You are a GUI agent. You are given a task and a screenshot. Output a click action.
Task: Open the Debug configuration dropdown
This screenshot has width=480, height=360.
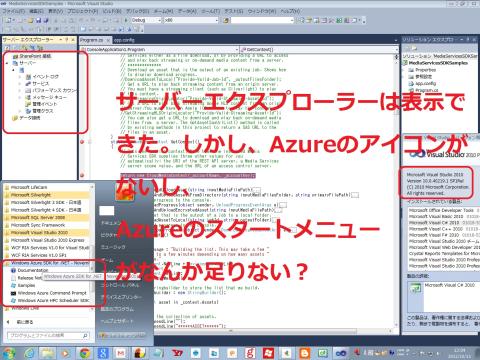tap(159, 20)
